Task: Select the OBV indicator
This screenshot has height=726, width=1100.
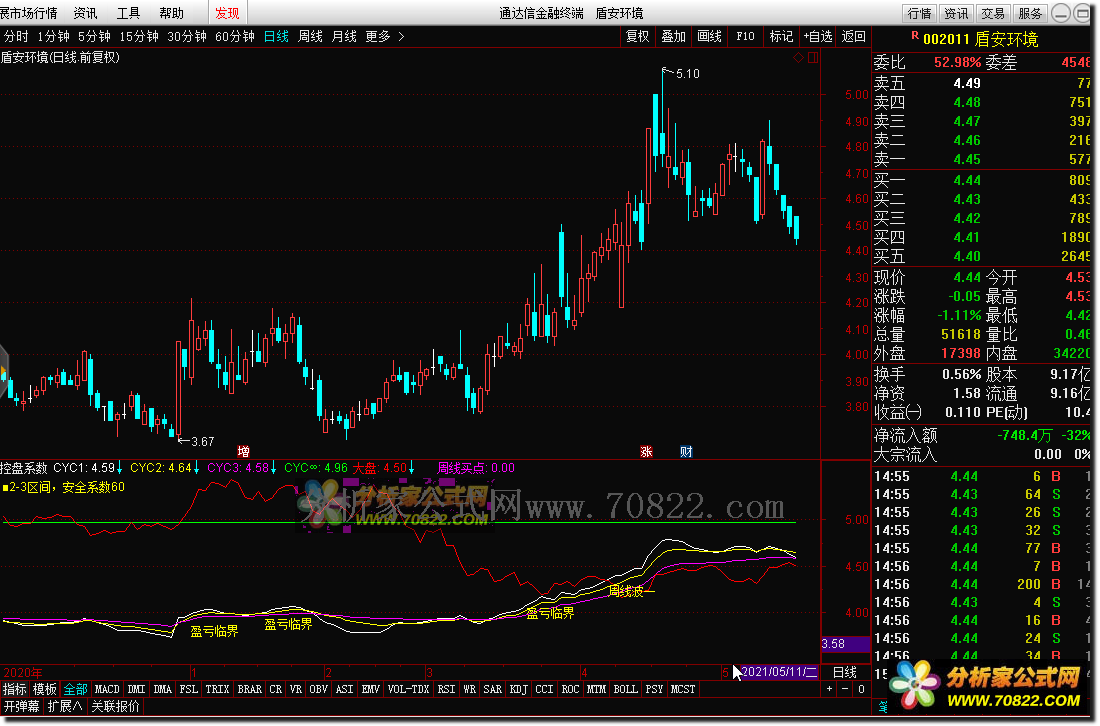Action: 318,689
